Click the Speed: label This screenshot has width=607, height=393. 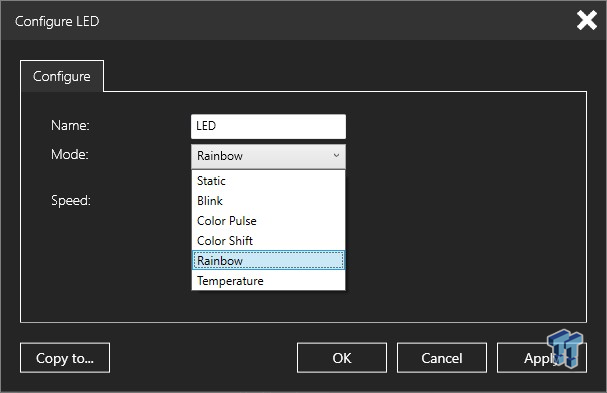pyautogui.click(x=71, y=201)
